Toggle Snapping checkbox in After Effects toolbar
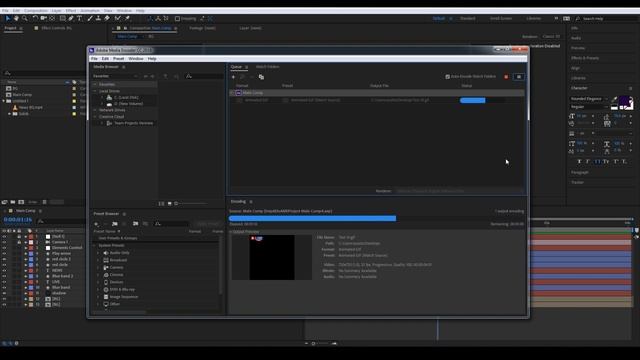This screenshot has height=360, width=640. point(177,19)
